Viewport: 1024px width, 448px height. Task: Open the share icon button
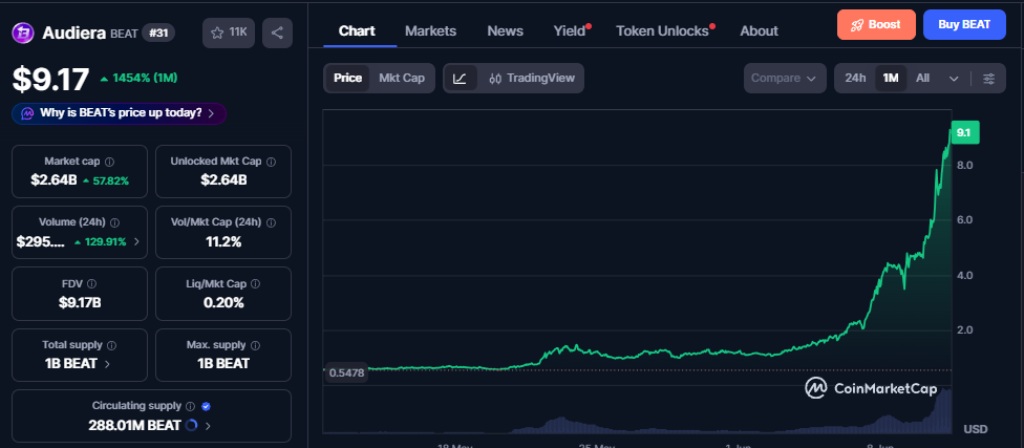pos(277,33)
